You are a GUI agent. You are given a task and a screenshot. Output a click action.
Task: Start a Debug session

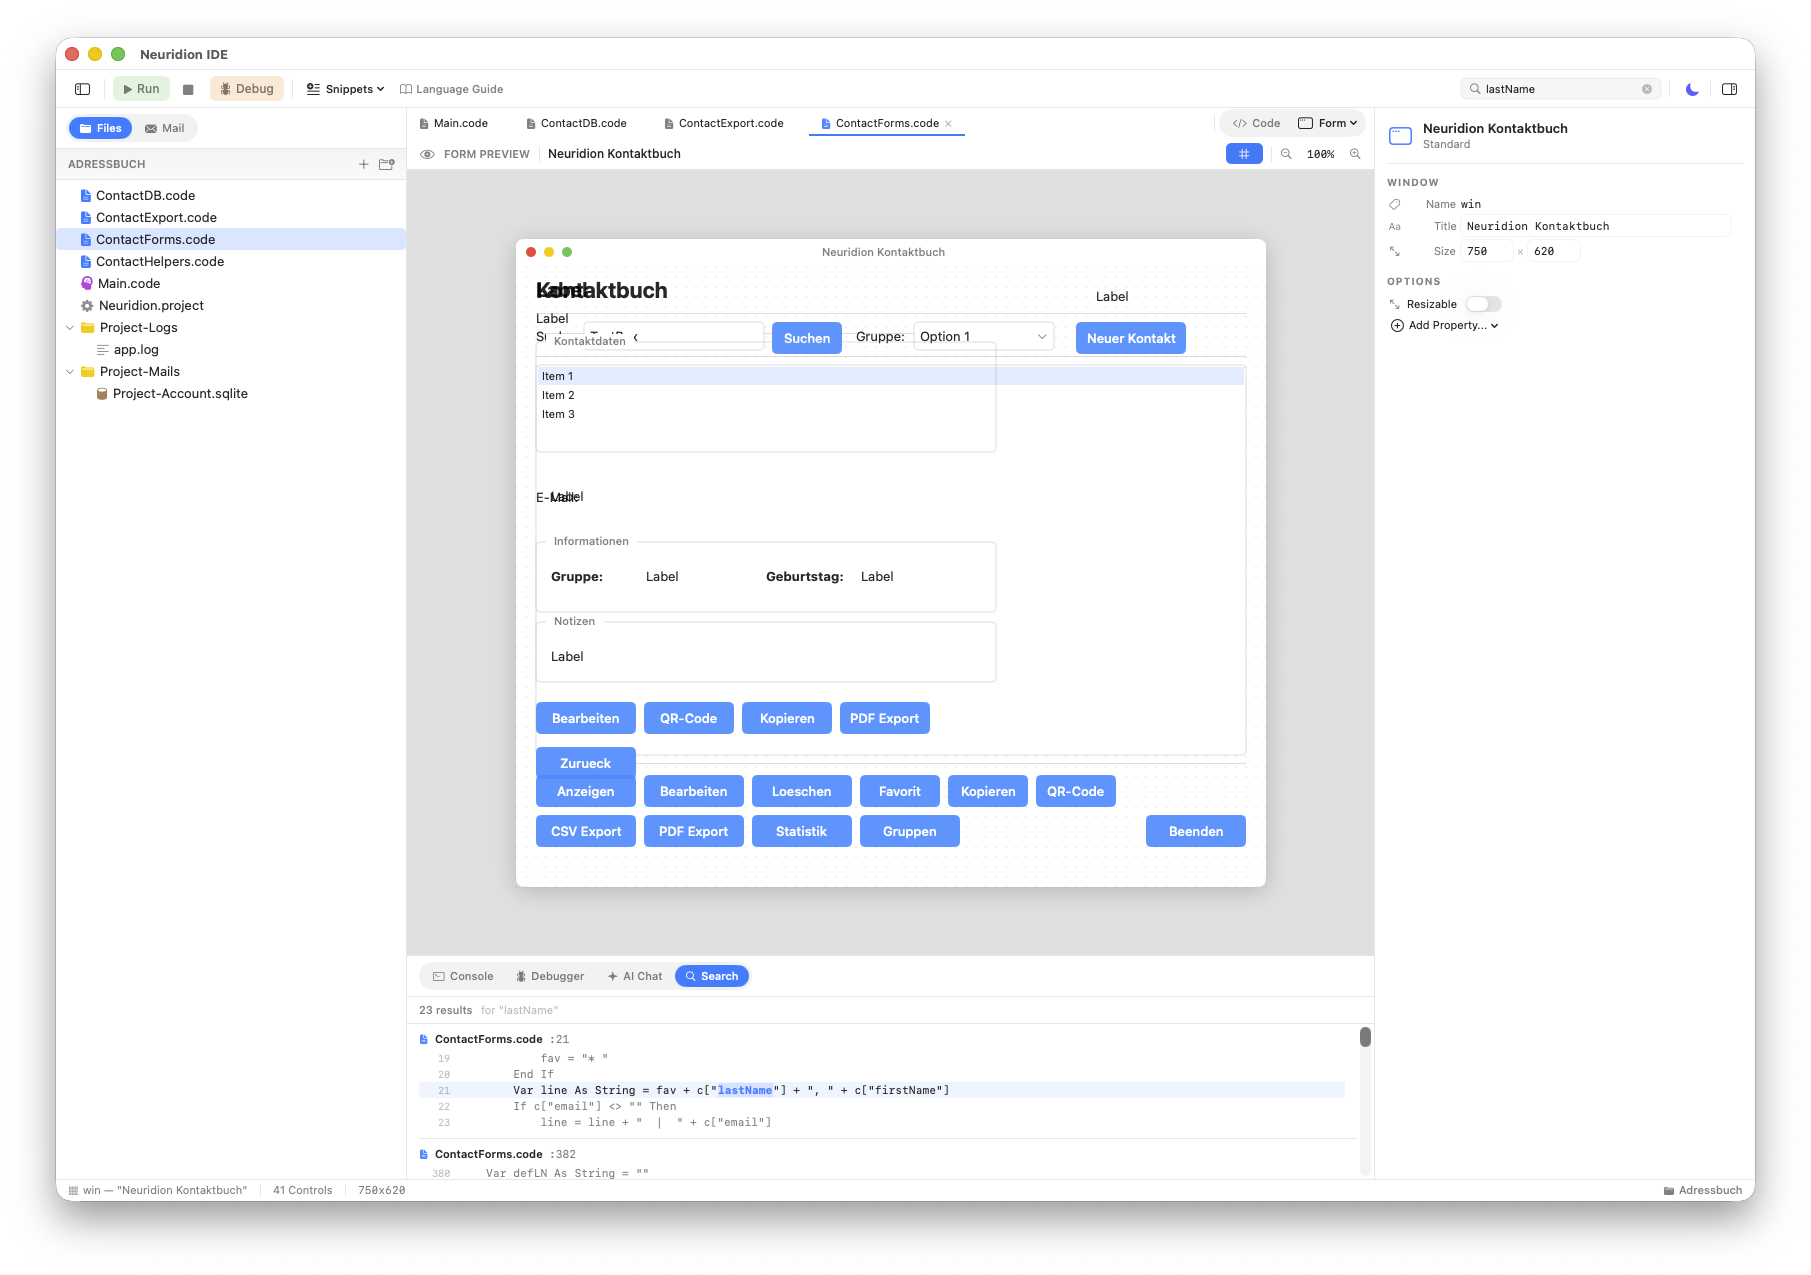coord(246,88)
